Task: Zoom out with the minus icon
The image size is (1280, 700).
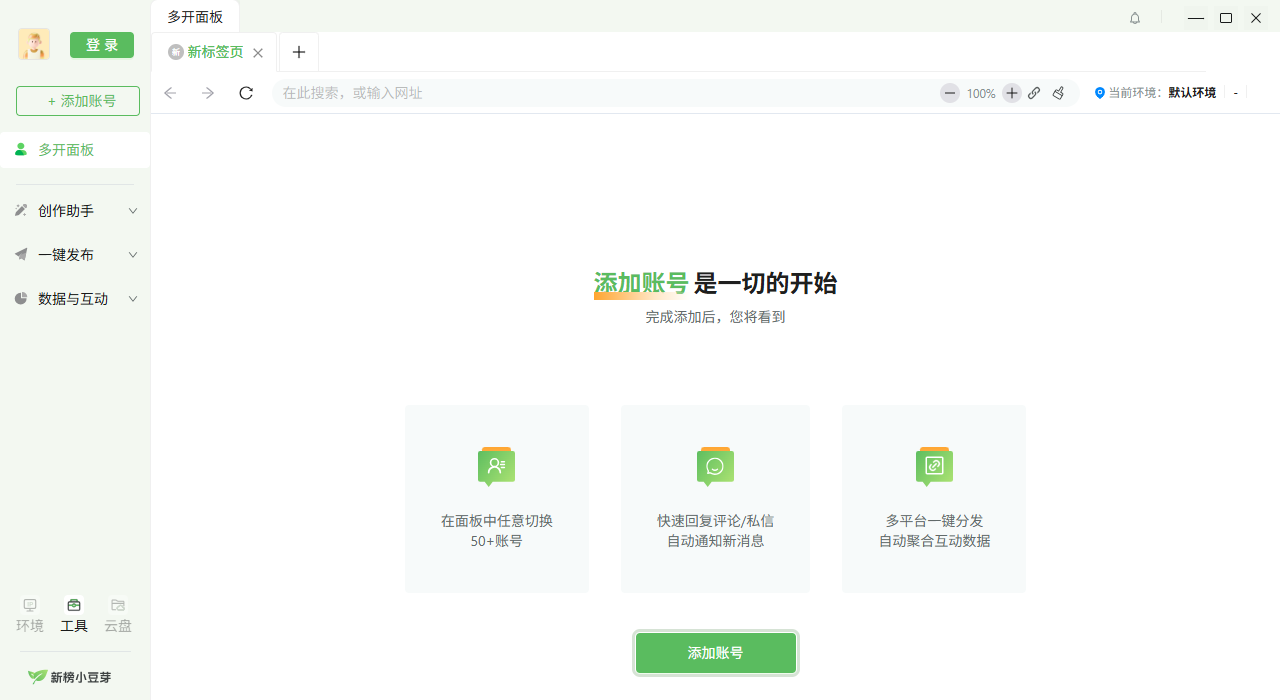Action: [x=950, y=93]
